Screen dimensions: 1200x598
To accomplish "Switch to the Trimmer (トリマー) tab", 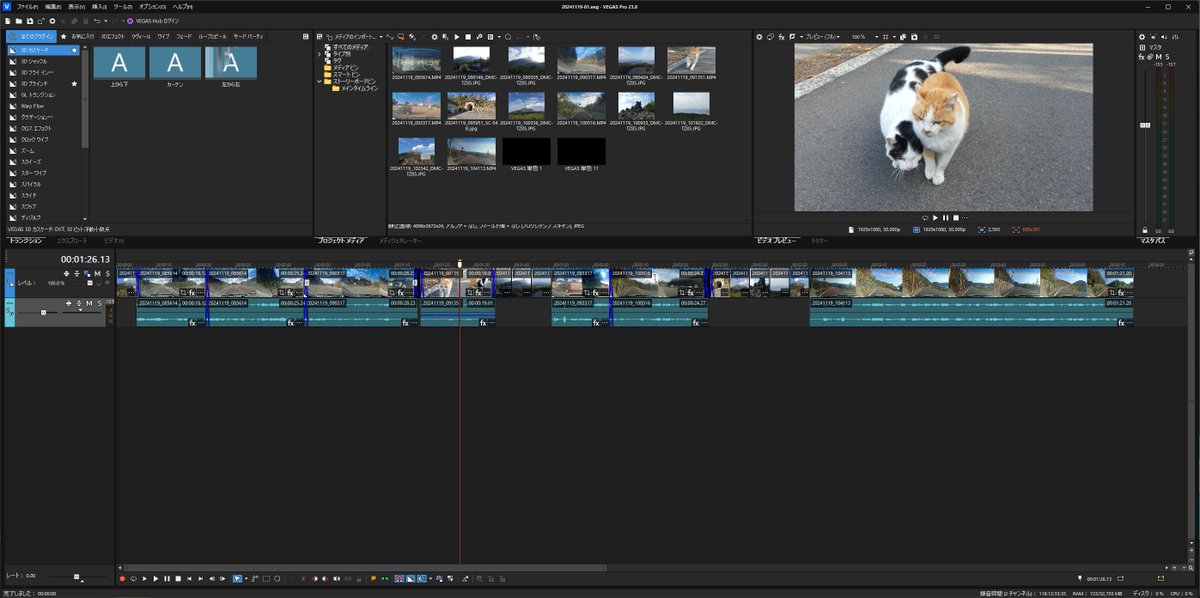I will tap(819, 241).
